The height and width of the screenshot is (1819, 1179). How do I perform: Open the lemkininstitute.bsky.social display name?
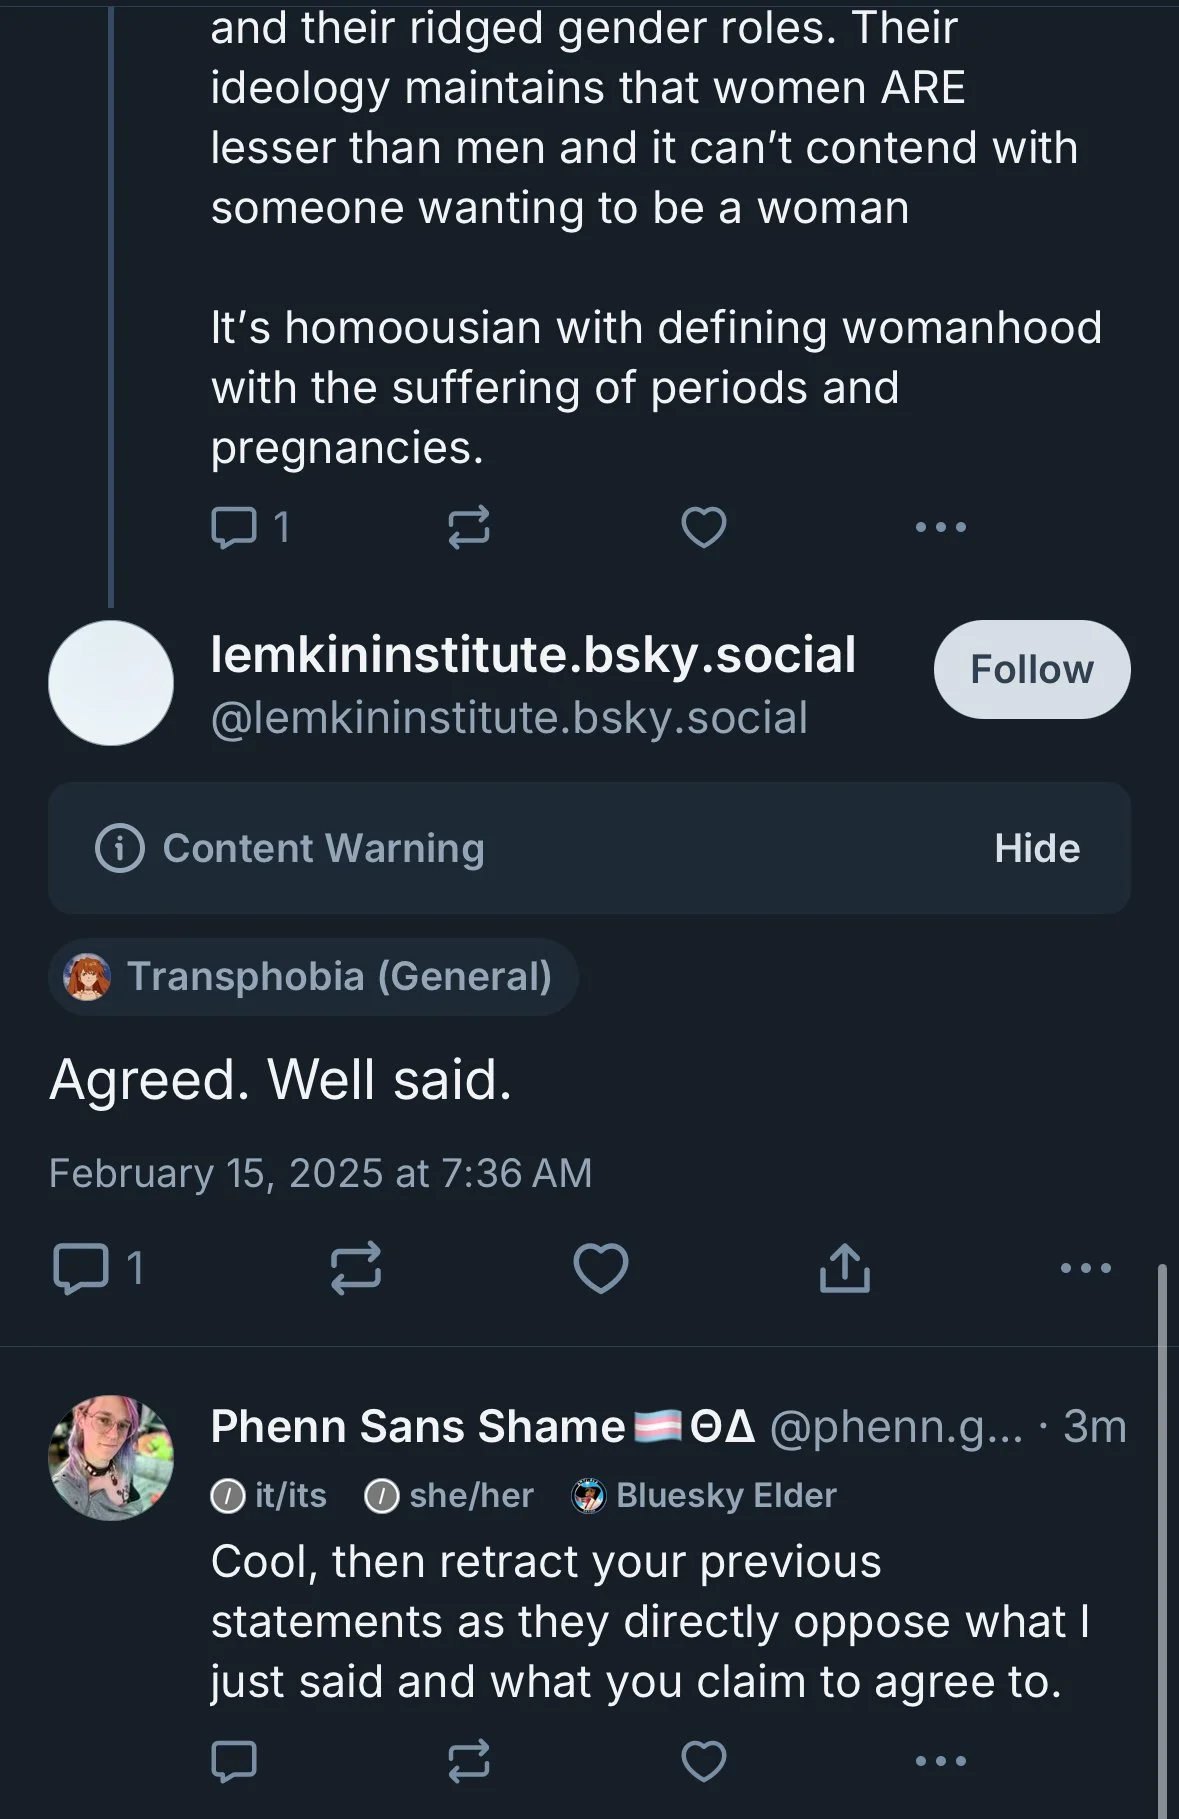click(x=533, y=656)
